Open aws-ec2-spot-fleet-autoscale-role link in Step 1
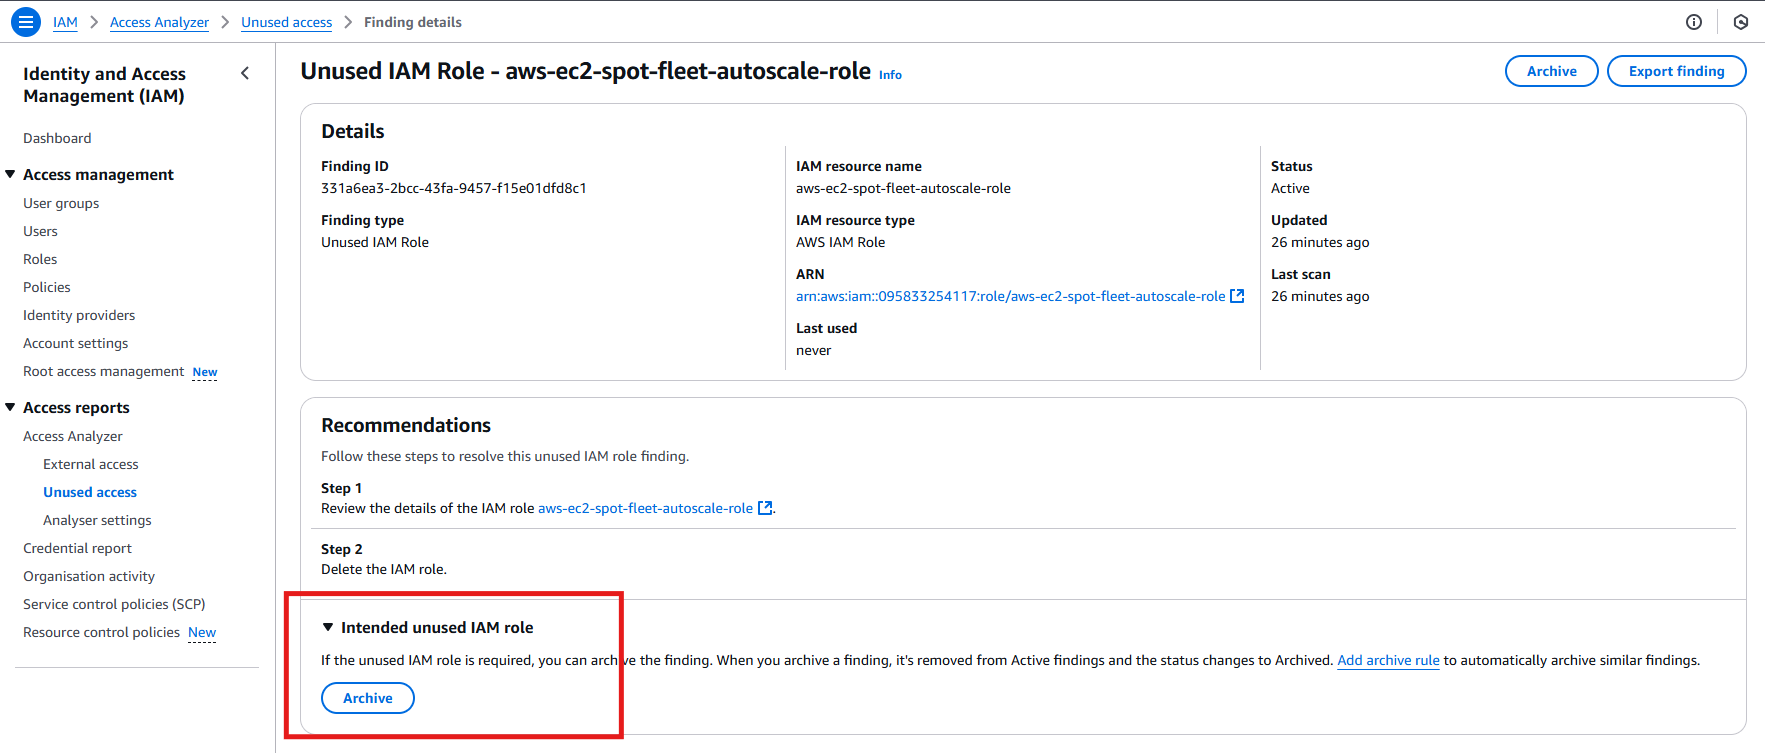 pos(645,508)
